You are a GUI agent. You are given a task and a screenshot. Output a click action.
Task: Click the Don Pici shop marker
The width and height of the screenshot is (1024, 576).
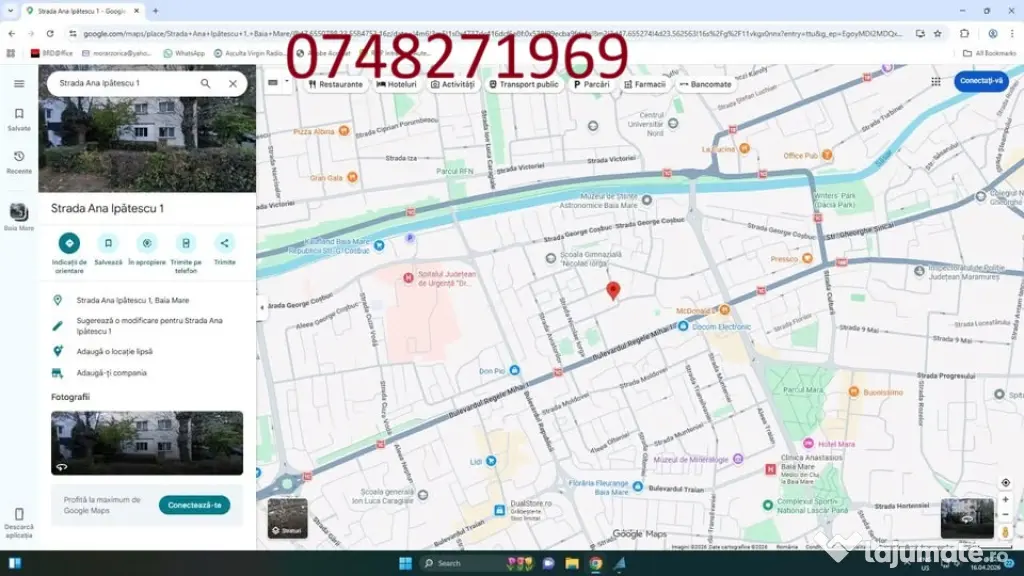(515, 370)
